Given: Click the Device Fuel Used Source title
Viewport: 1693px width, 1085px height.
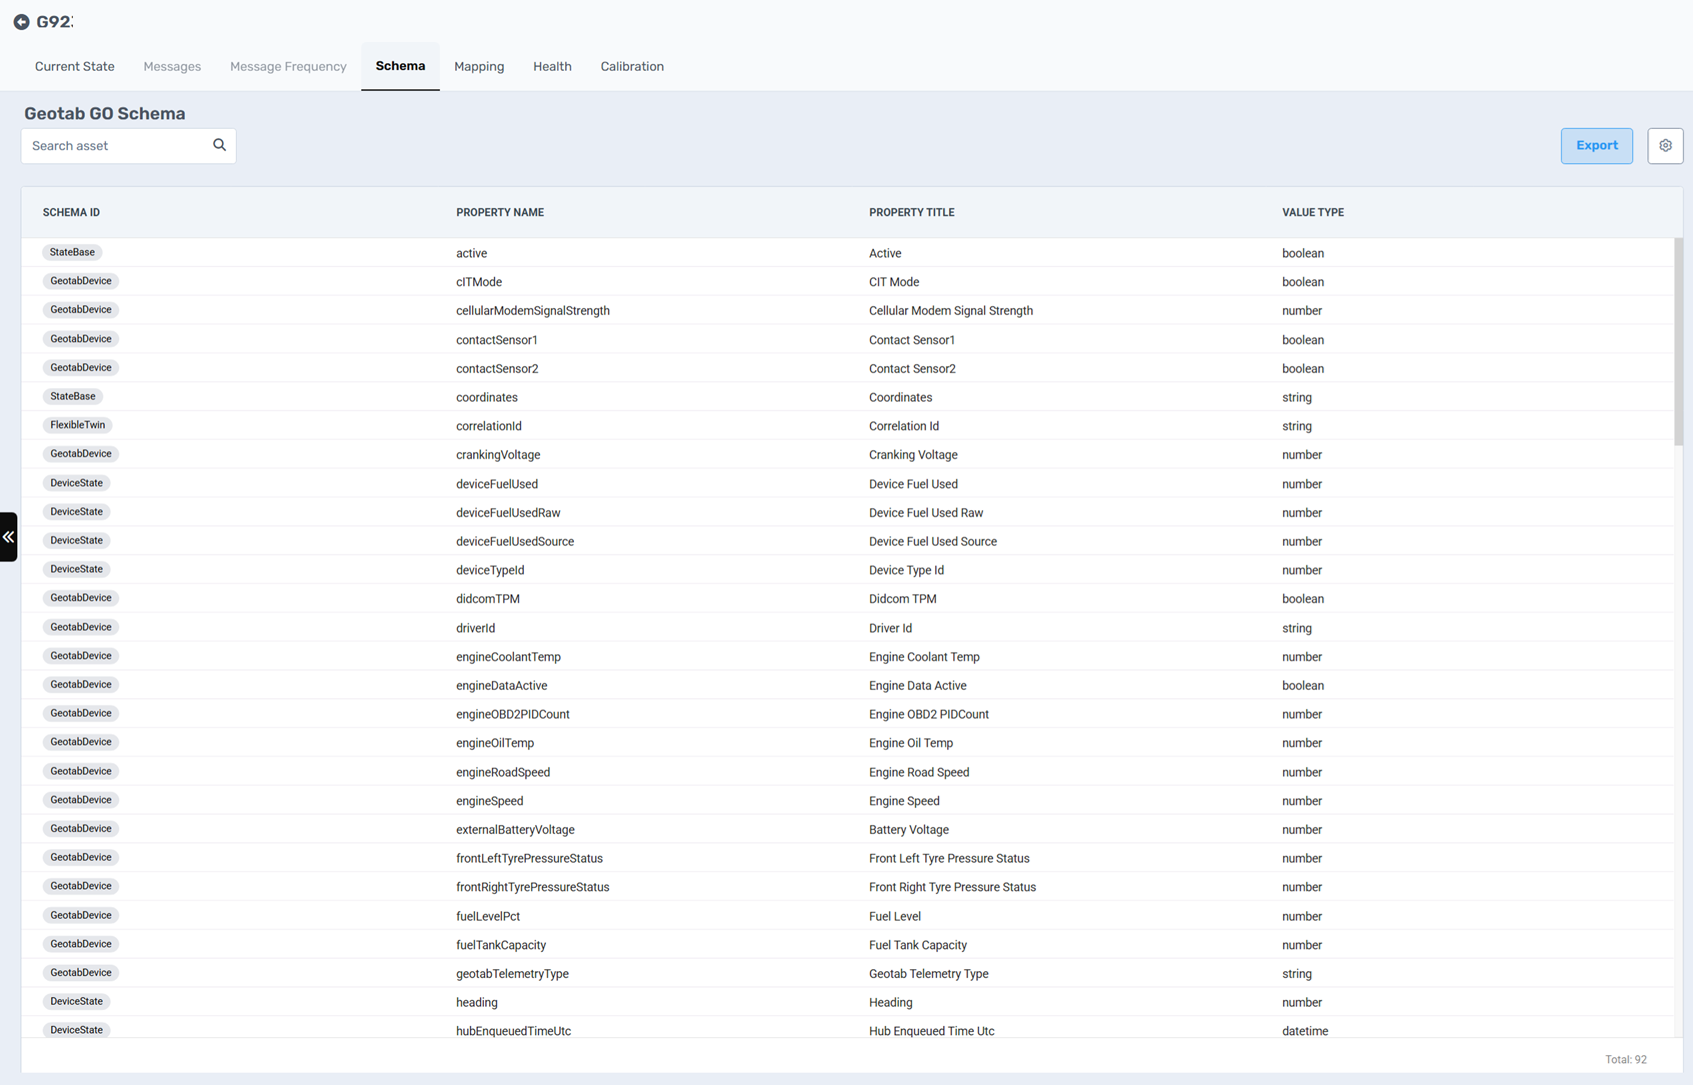Looking at the screenshot, I should point(933,542).
